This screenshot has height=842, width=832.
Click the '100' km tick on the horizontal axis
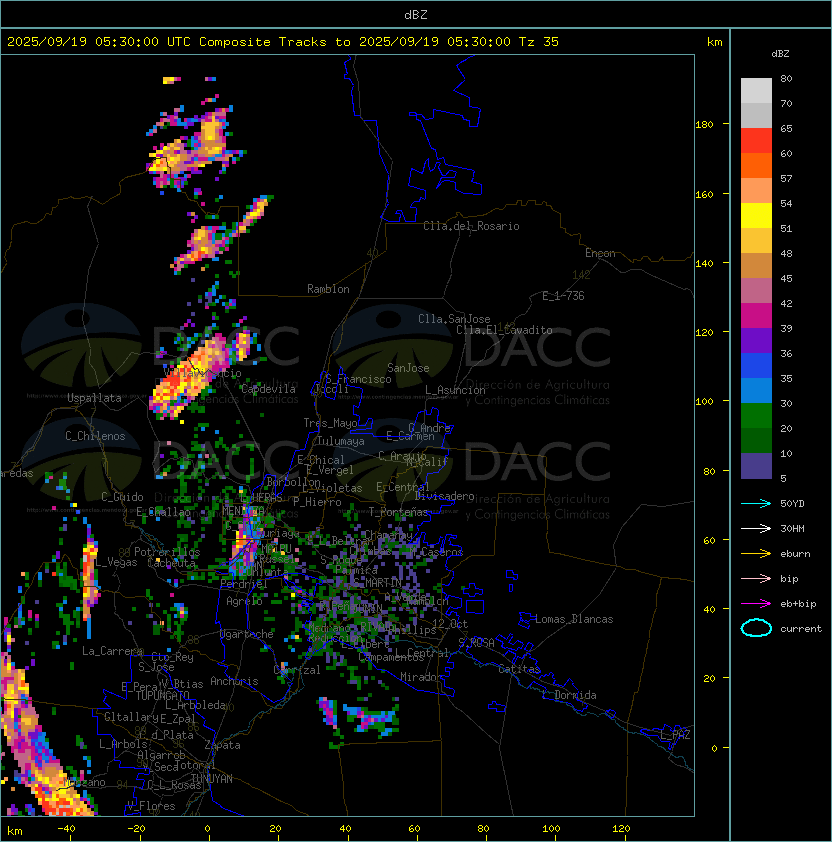click(551, 829)
